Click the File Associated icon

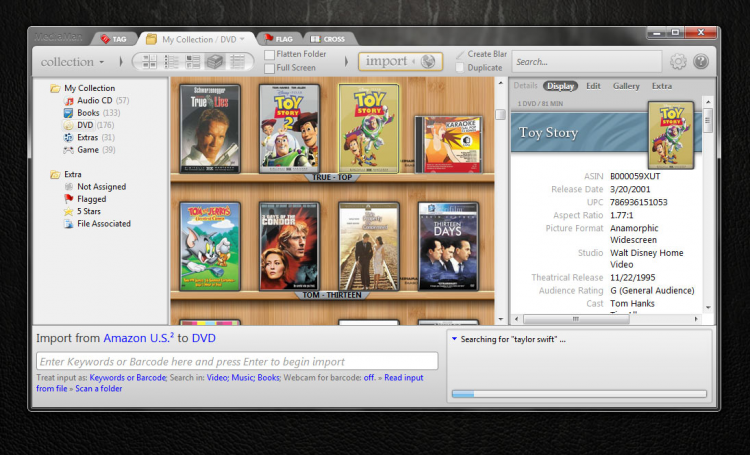point(69,224)
